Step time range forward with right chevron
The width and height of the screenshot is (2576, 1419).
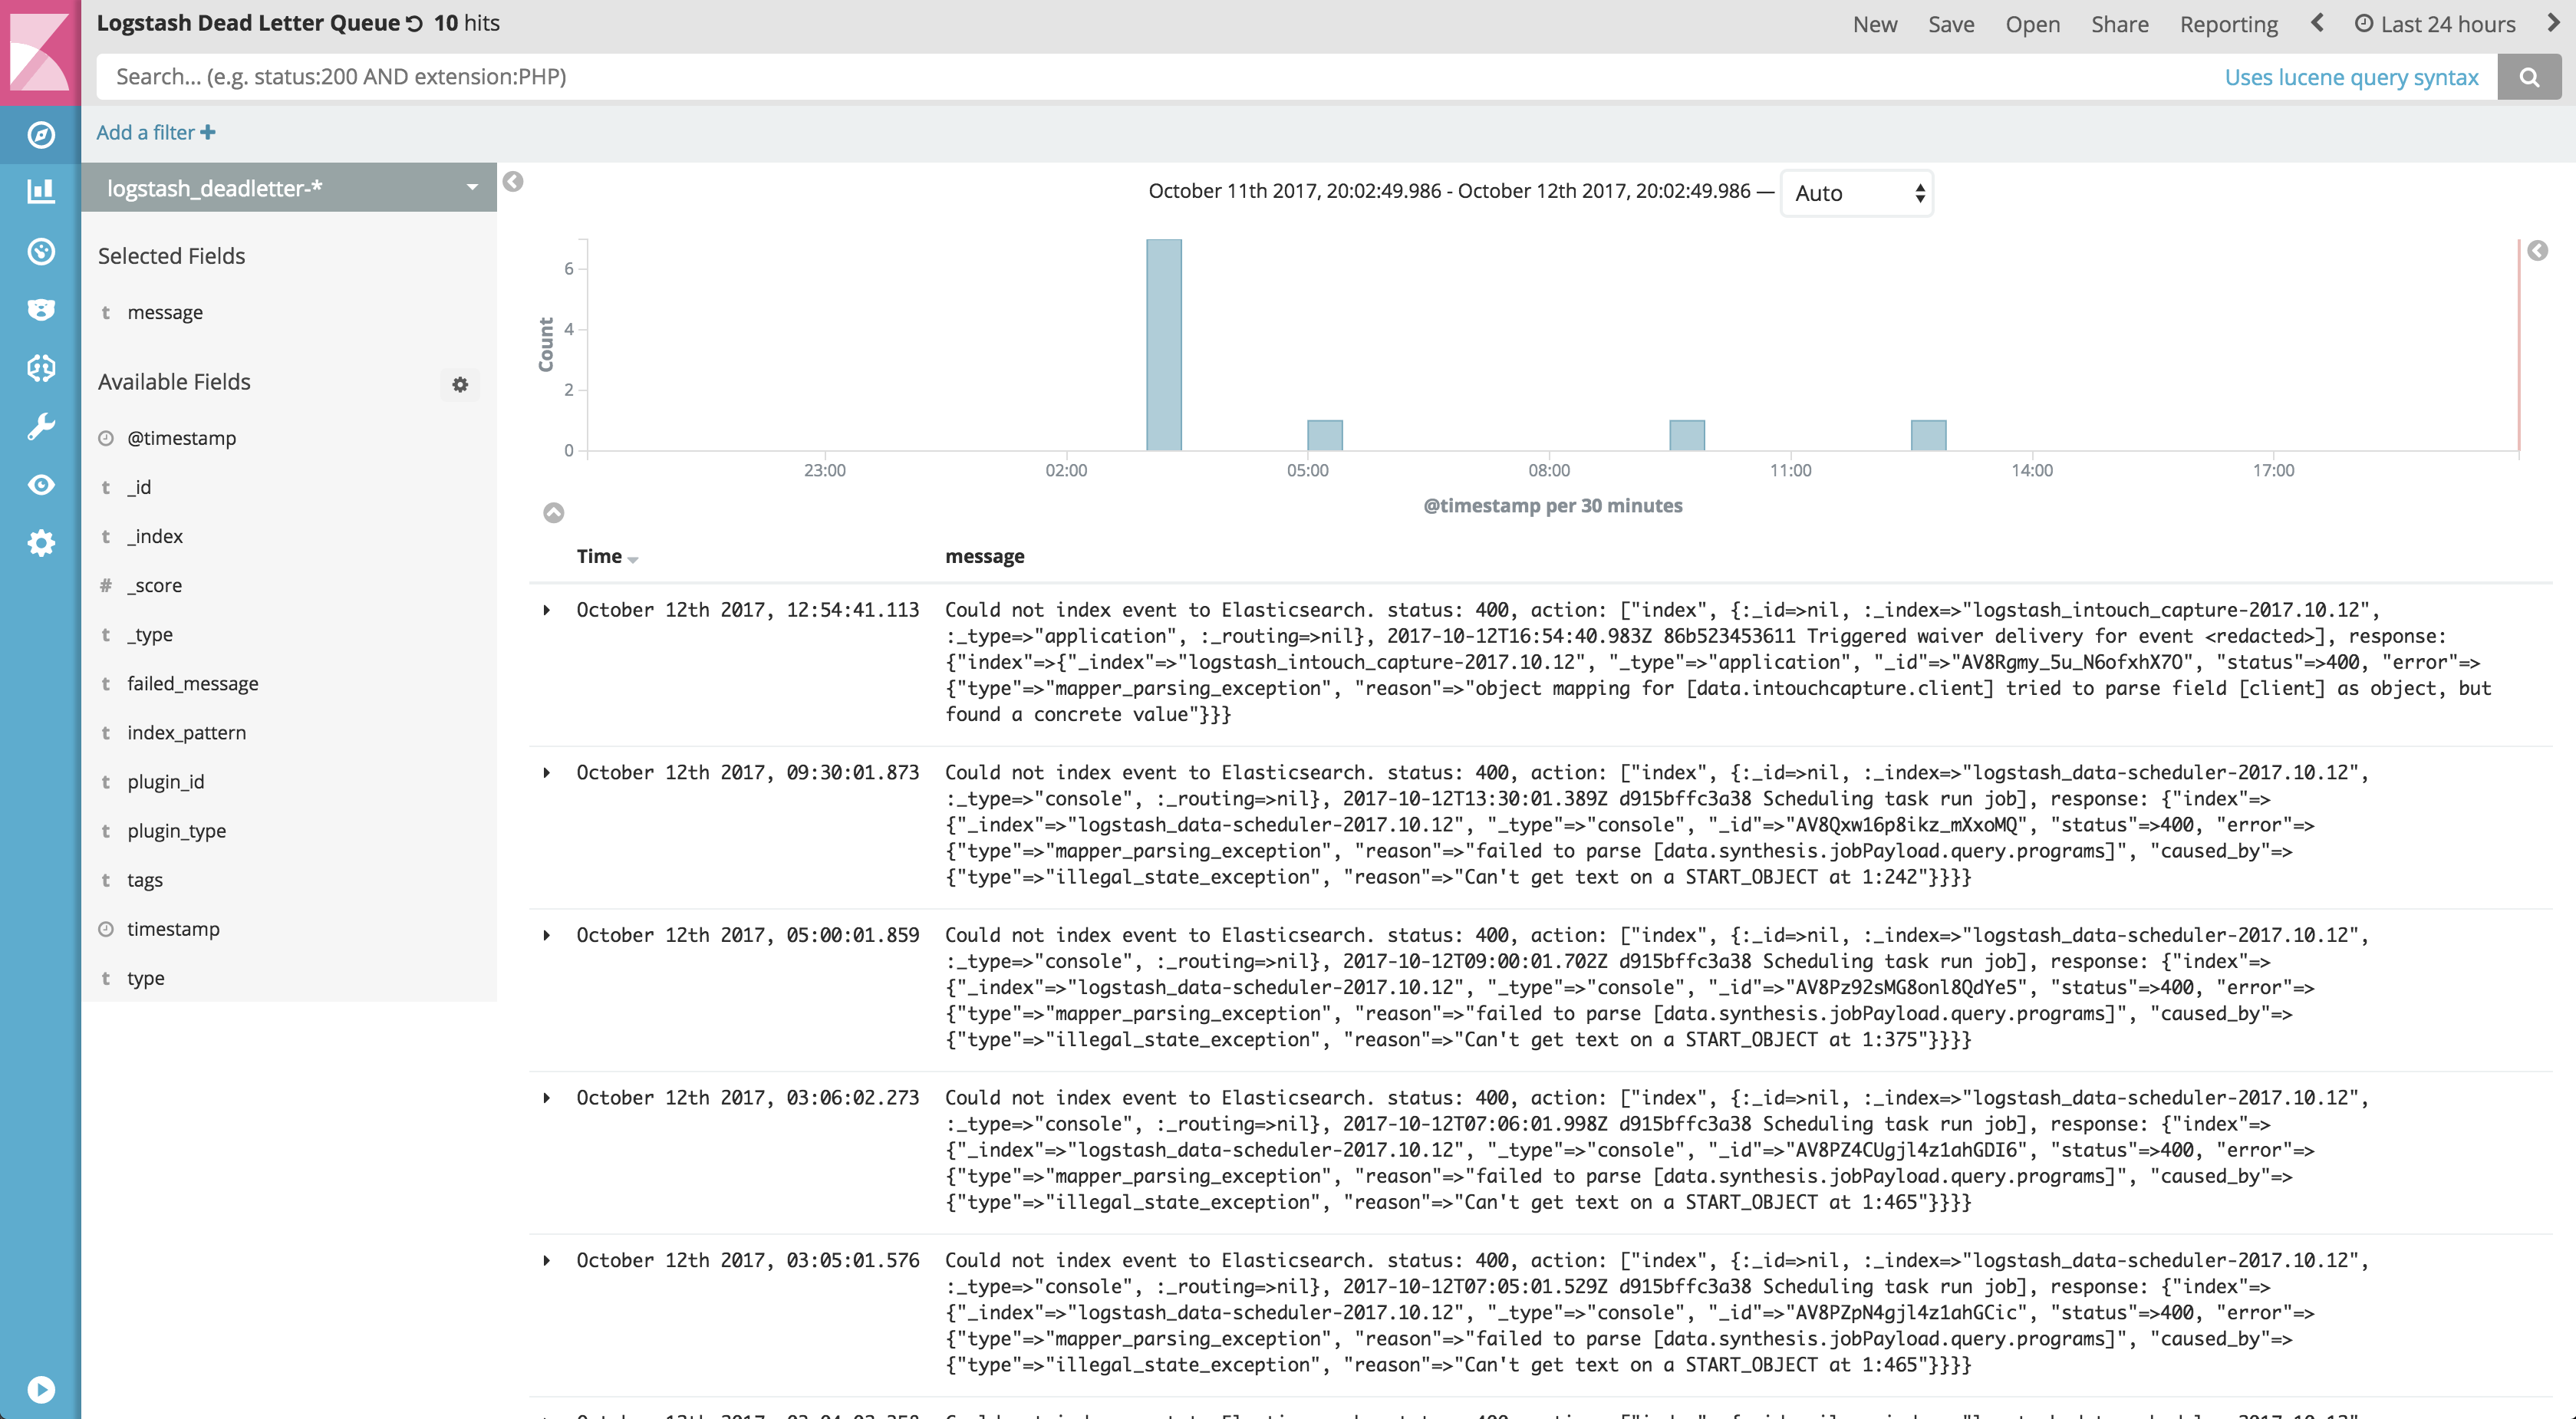click(2553, 23)
